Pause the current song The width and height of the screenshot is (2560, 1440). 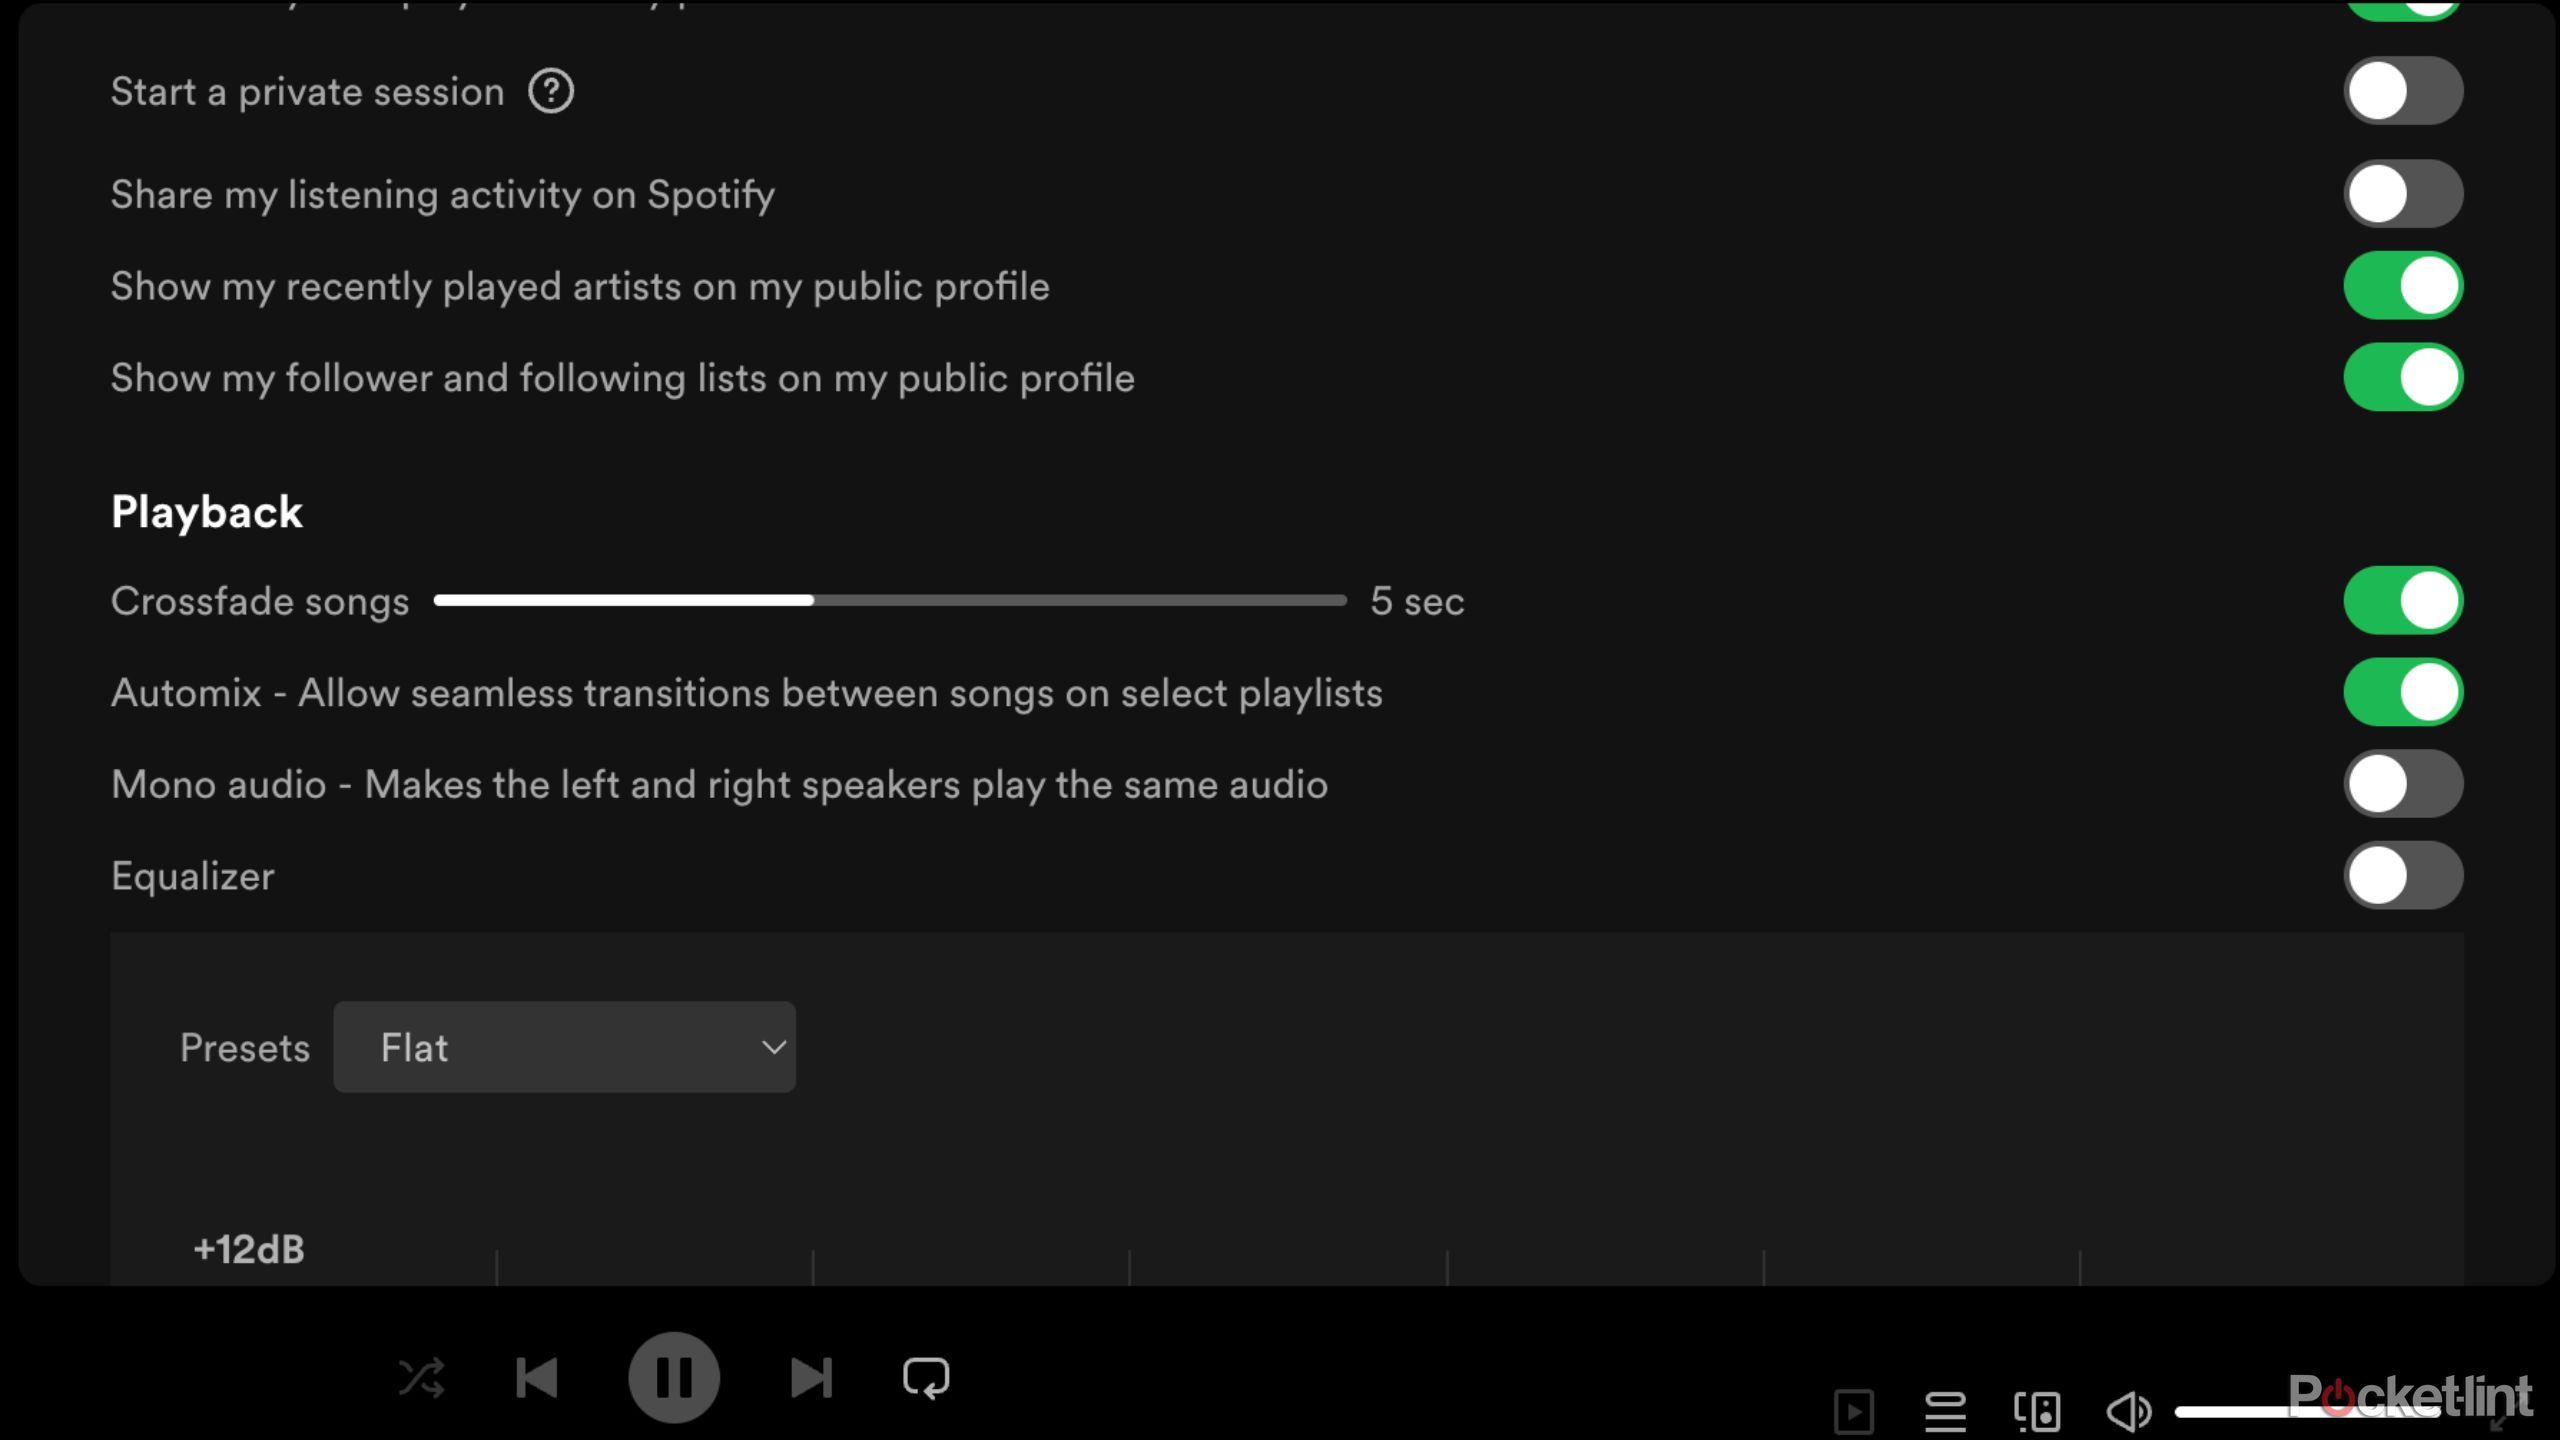674,1378
